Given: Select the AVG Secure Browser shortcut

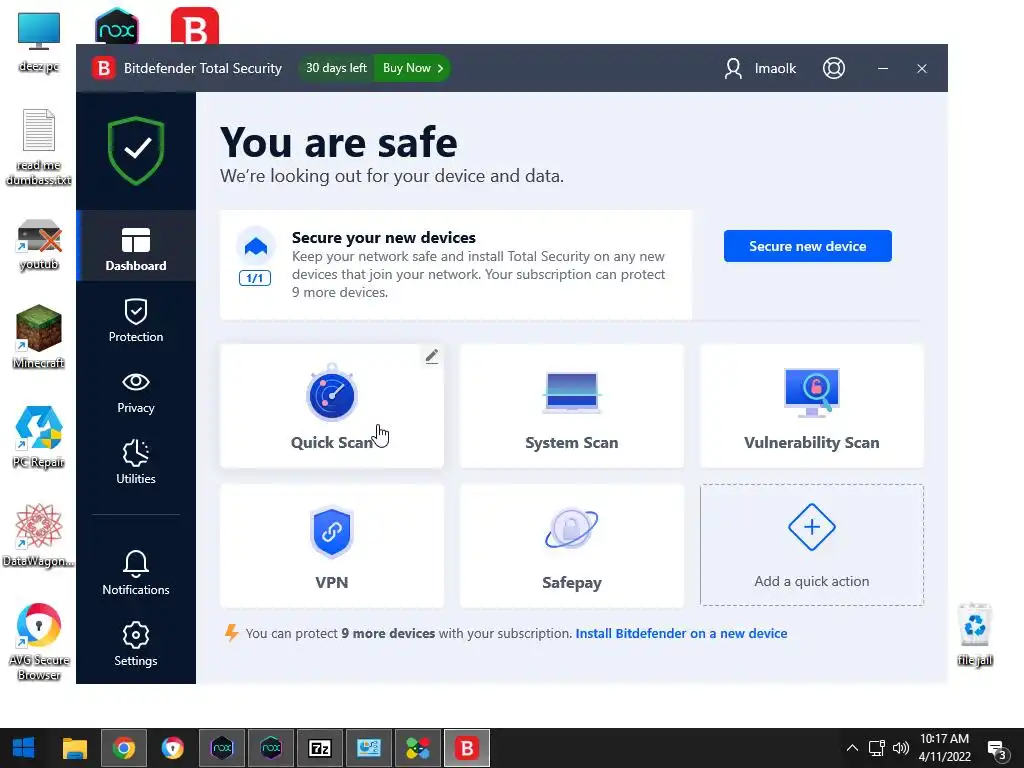Looking at the screenshot, I should click(39, 641).
